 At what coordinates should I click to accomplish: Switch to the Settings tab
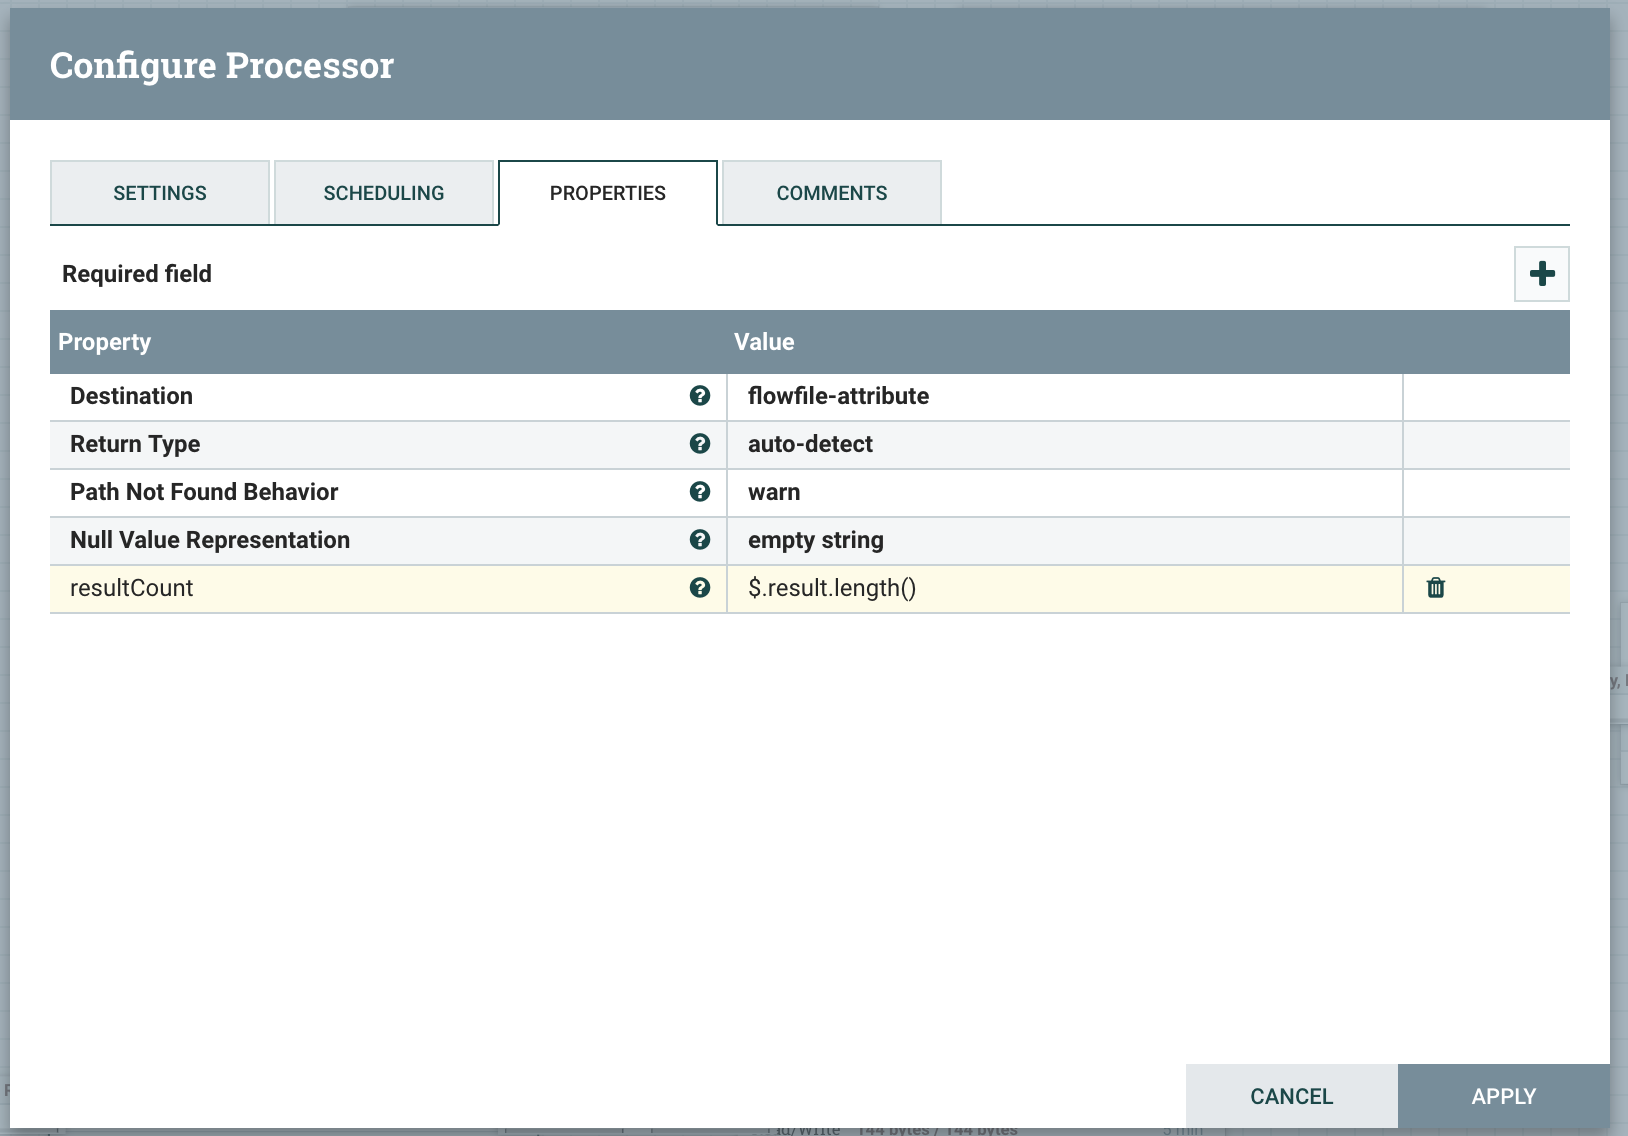click(x=160, y=193)
